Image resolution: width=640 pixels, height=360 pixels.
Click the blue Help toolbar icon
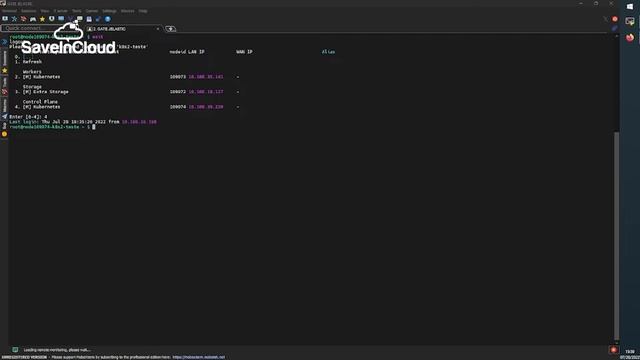[108, 19]
